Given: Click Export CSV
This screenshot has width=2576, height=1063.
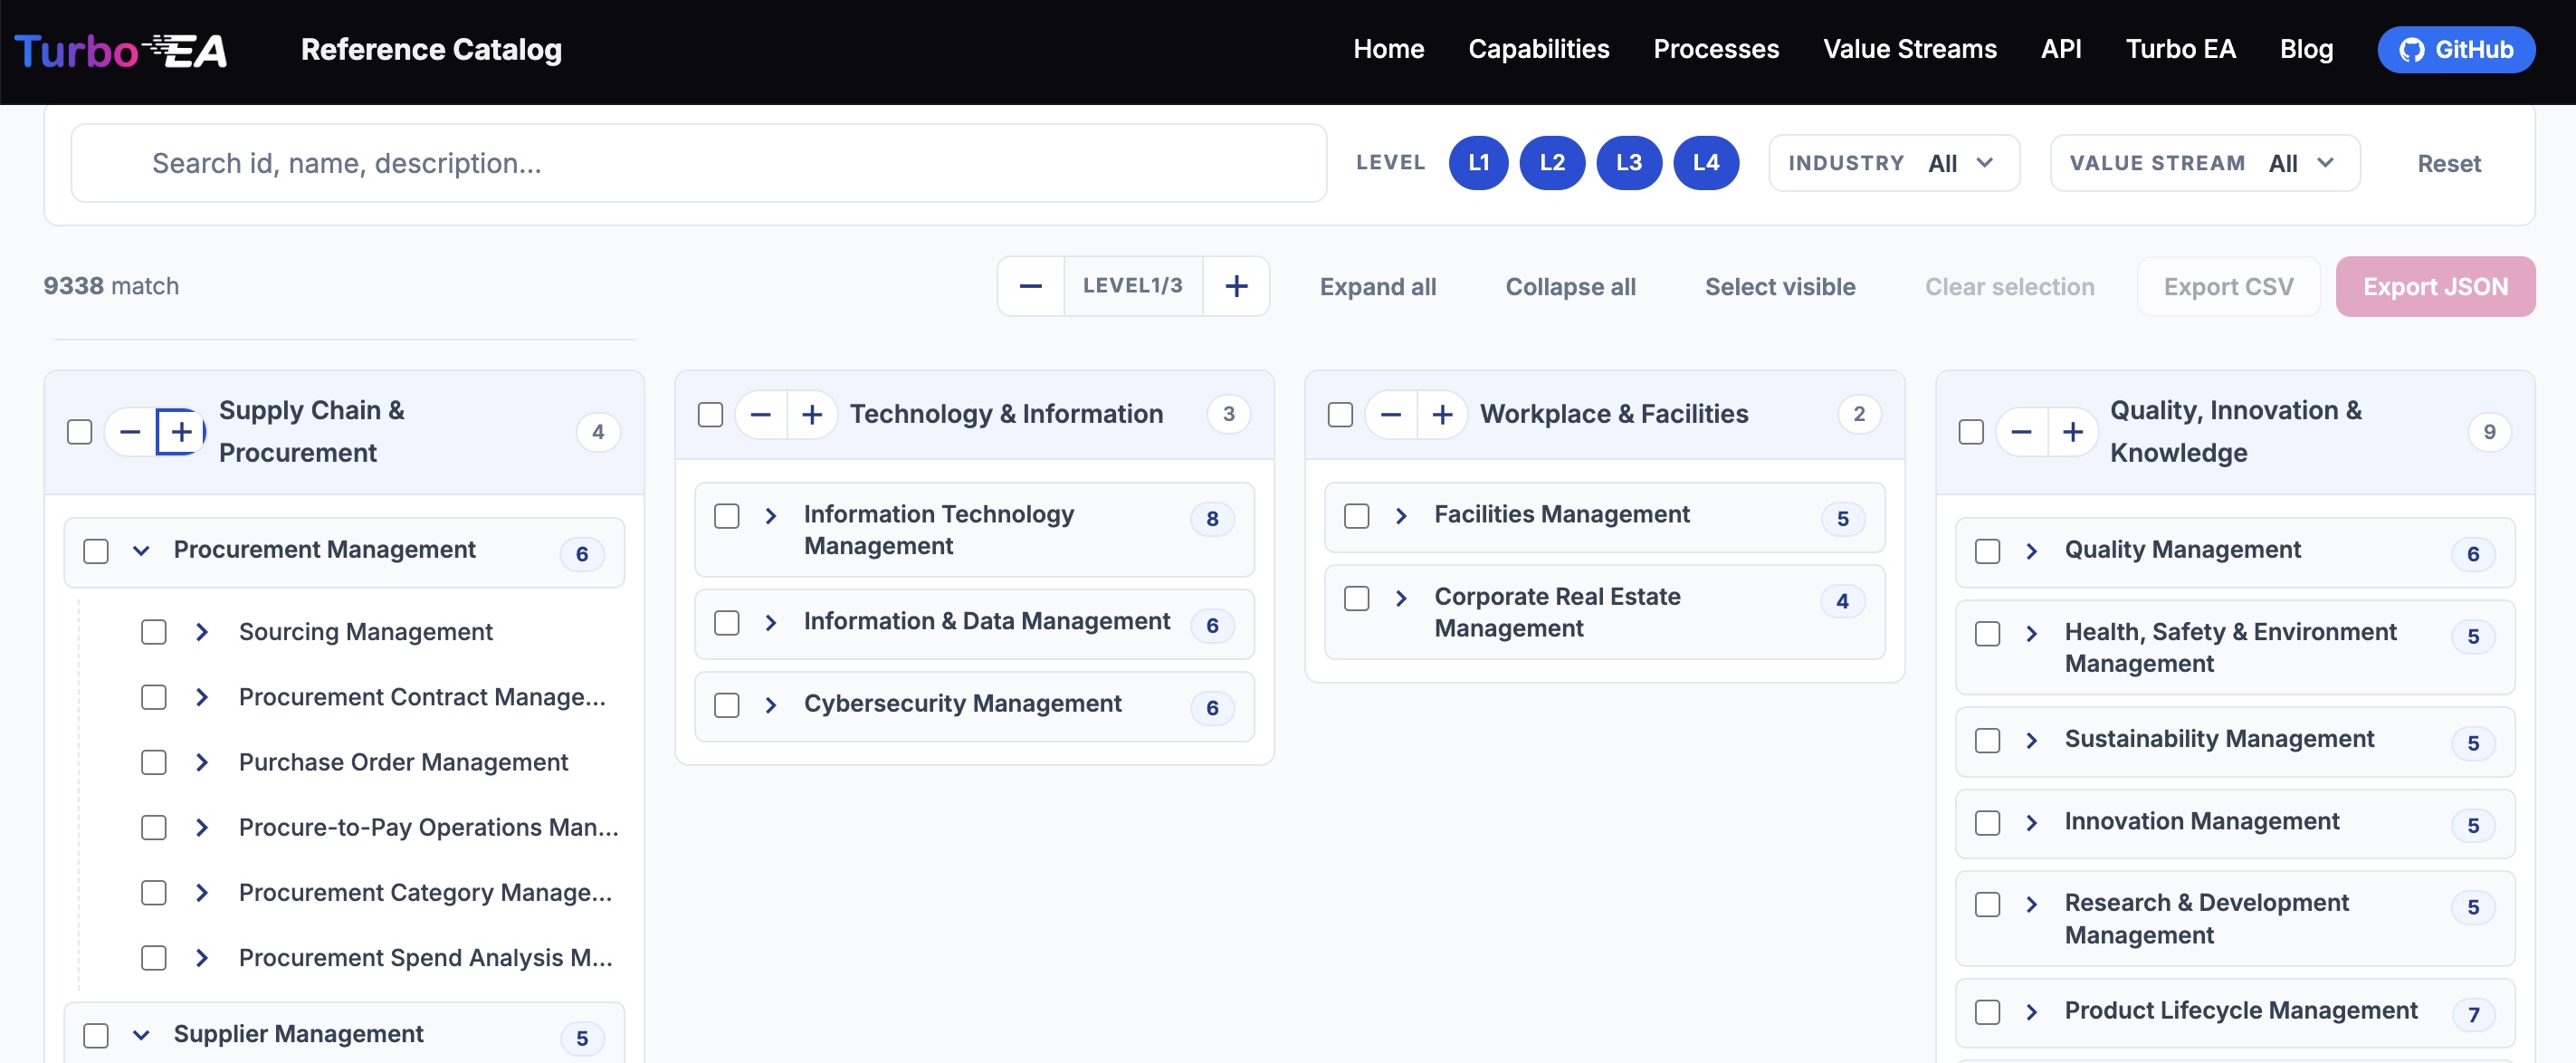Looking at the screenshot, I should [2228, 287].
